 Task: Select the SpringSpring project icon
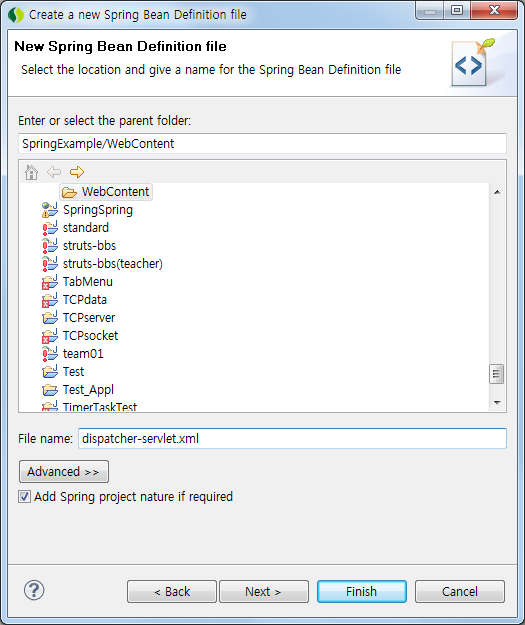(x=50, y=210)
